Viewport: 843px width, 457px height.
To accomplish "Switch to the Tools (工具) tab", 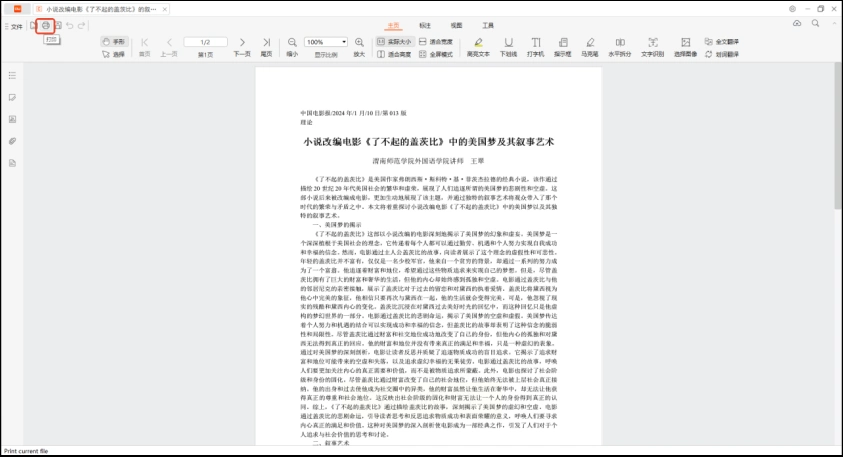I will [488, 25].
